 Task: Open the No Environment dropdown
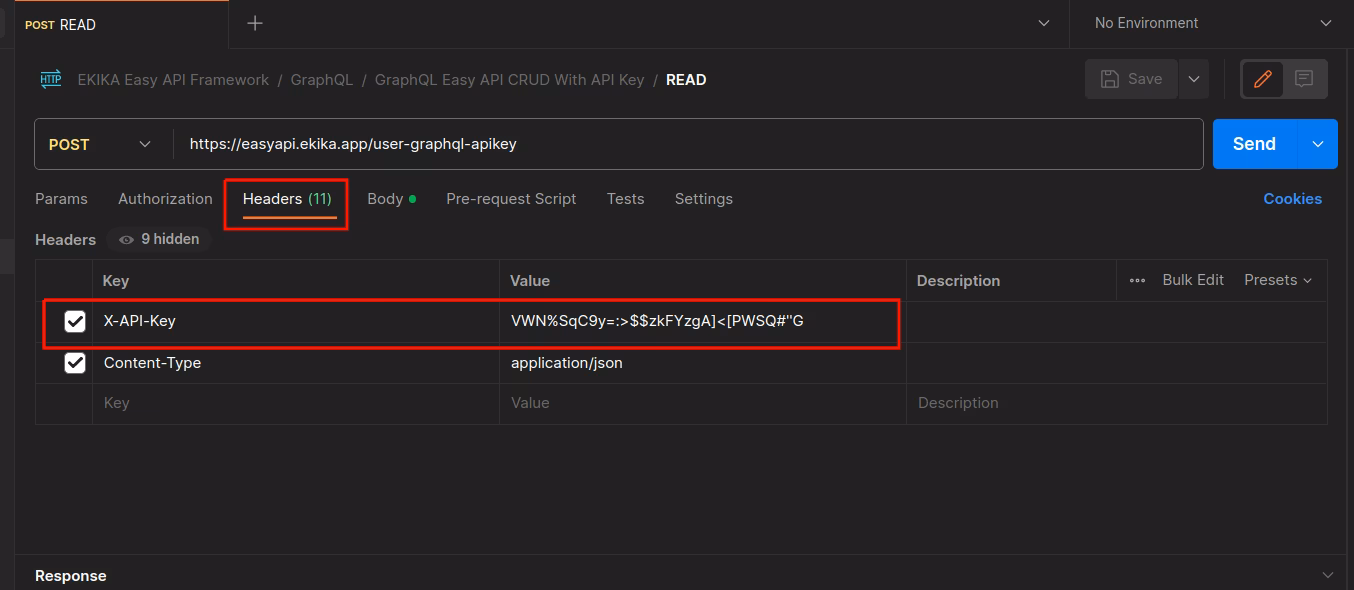pyautogui.click(x=1213, y=23)
